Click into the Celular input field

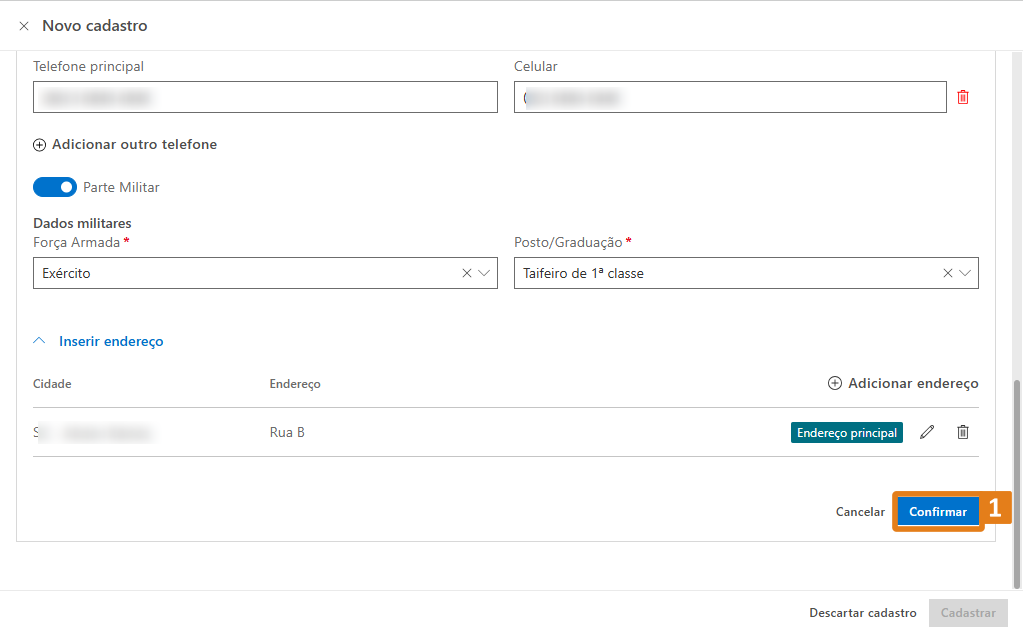730,97
